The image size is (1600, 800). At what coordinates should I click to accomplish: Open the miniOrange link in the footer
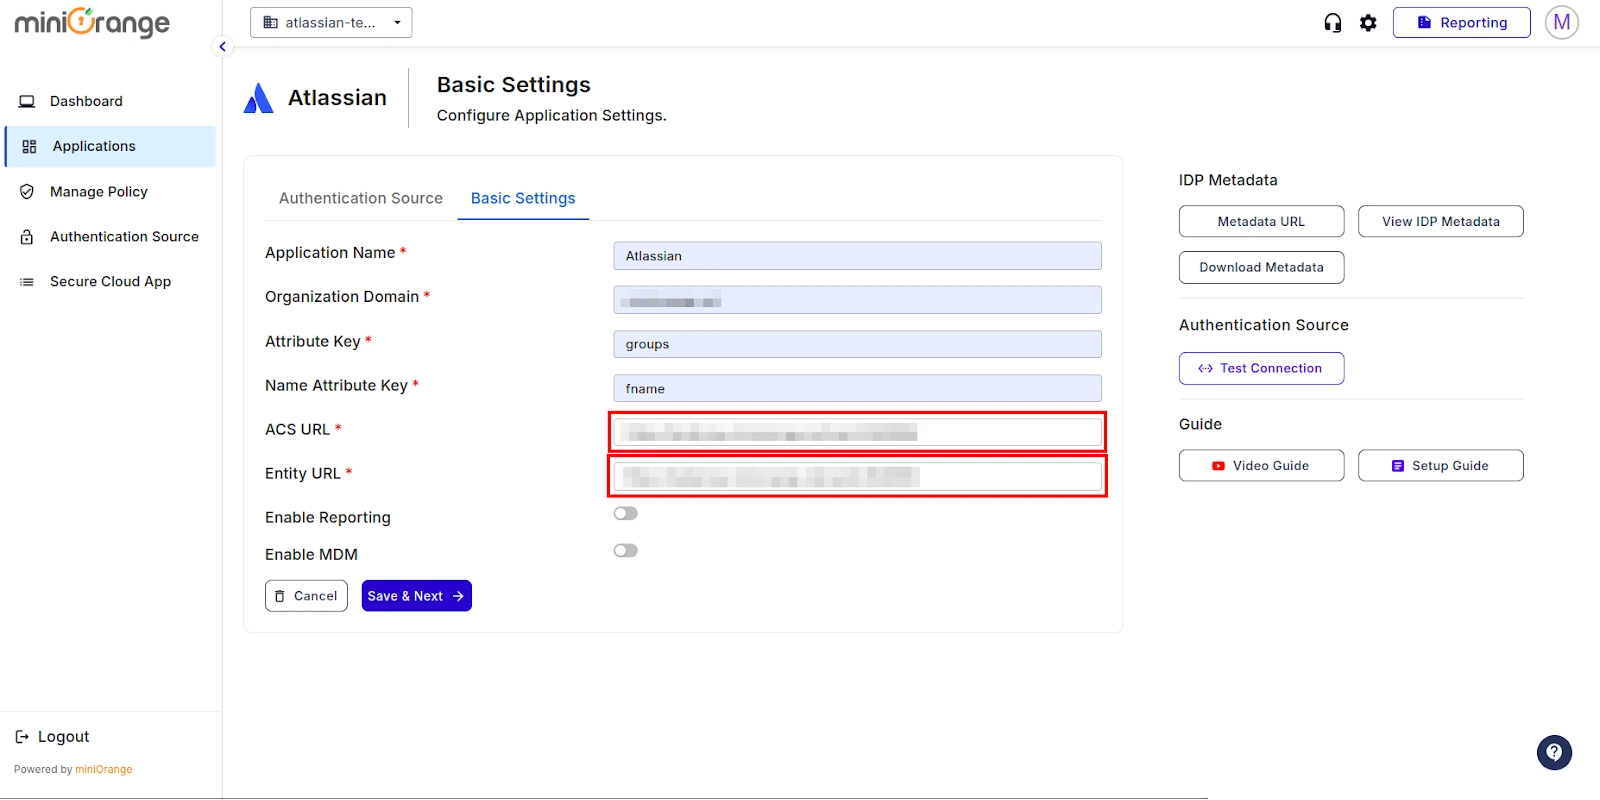coord(104,770)
